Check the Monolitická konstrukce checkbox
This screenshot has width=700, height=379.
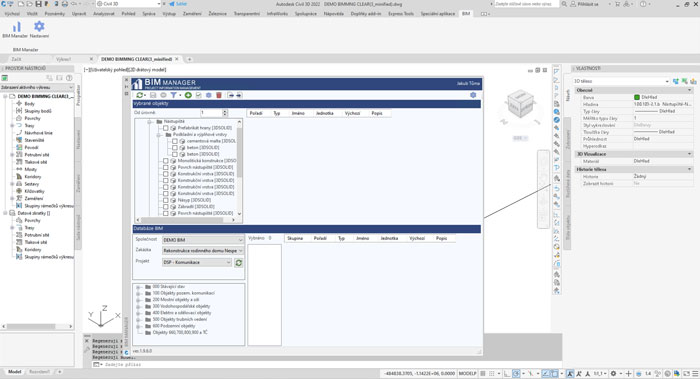tap(166, 161)
